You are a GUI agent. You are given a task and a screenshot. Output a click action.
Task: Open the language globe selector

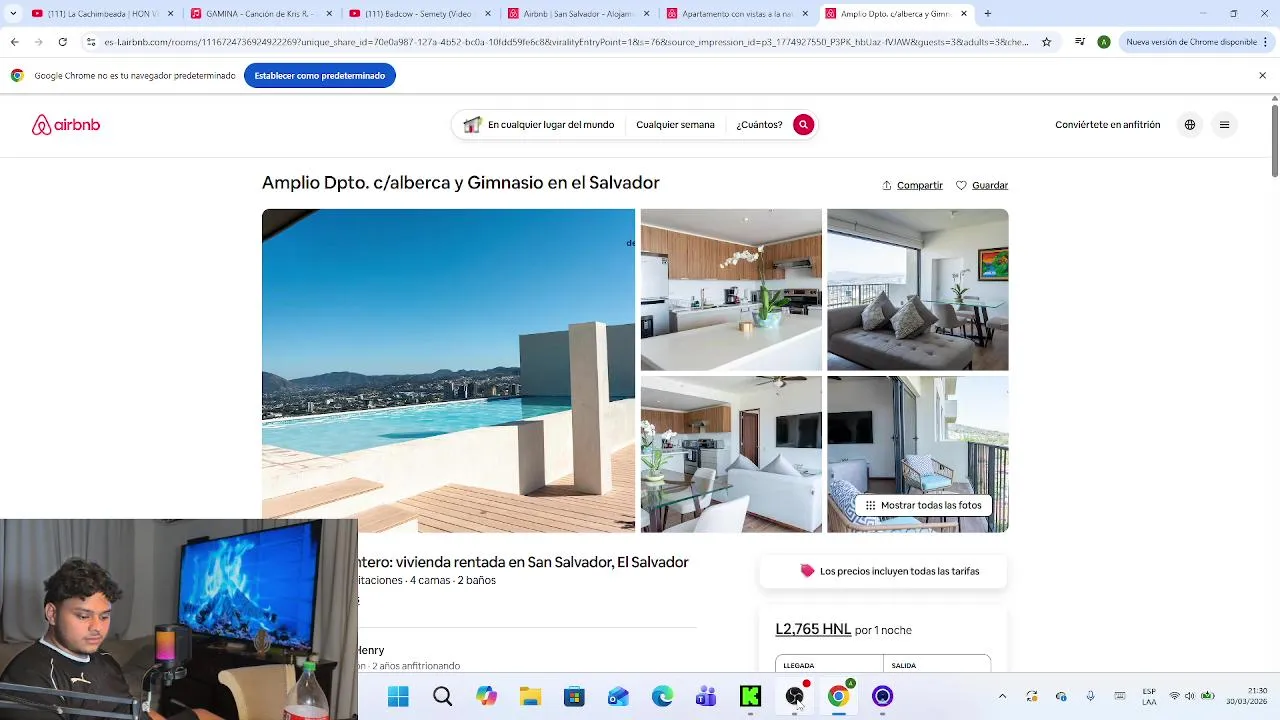[1190, 125]
